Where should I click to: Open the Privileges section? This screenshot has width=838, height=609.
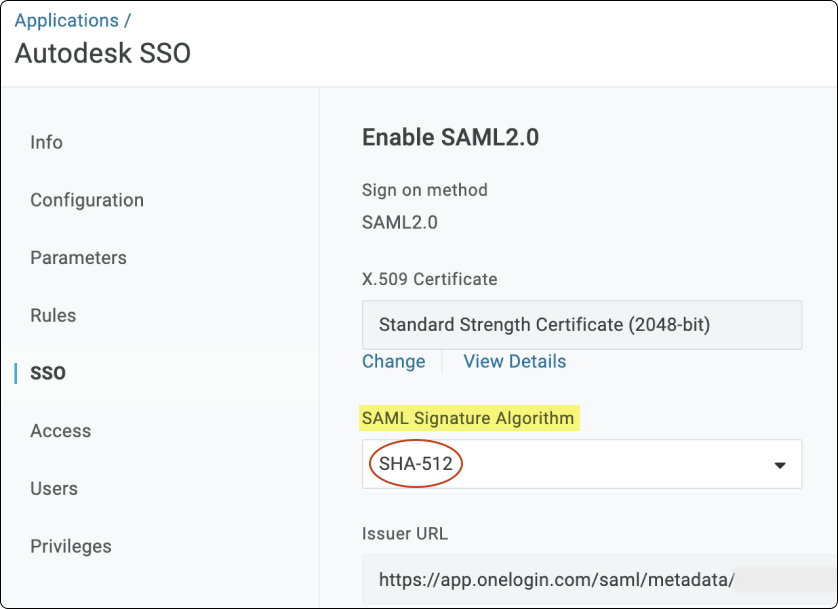(x=71, y=546)
